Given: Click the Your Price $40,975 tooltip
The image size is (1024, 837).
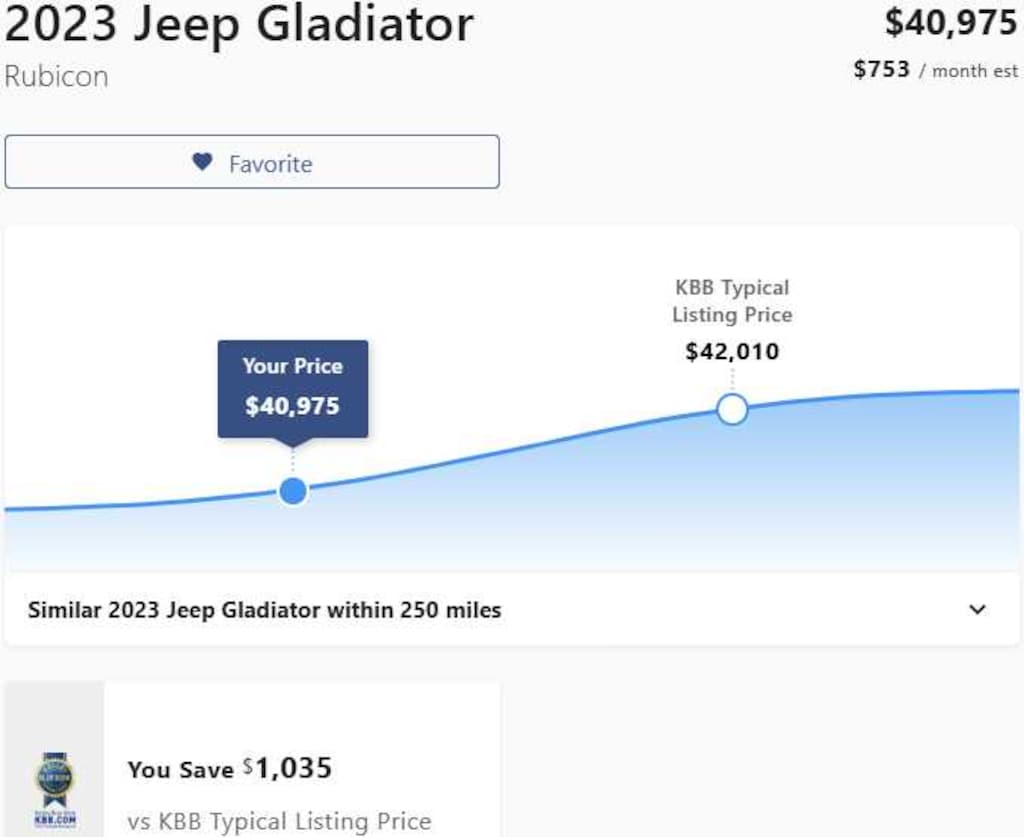Looking at the screenshot, I should (x=293, y=390).
